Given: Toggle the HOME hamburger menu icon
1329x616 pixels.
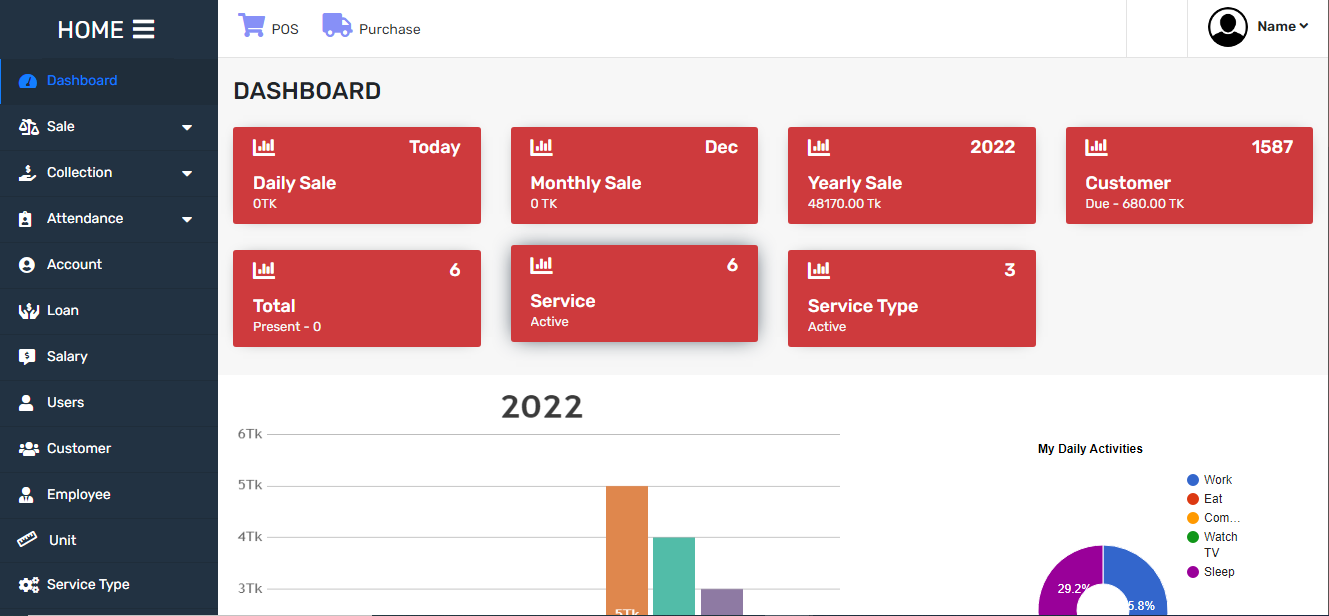Looking at the screenshot, I should click(144, 29).
